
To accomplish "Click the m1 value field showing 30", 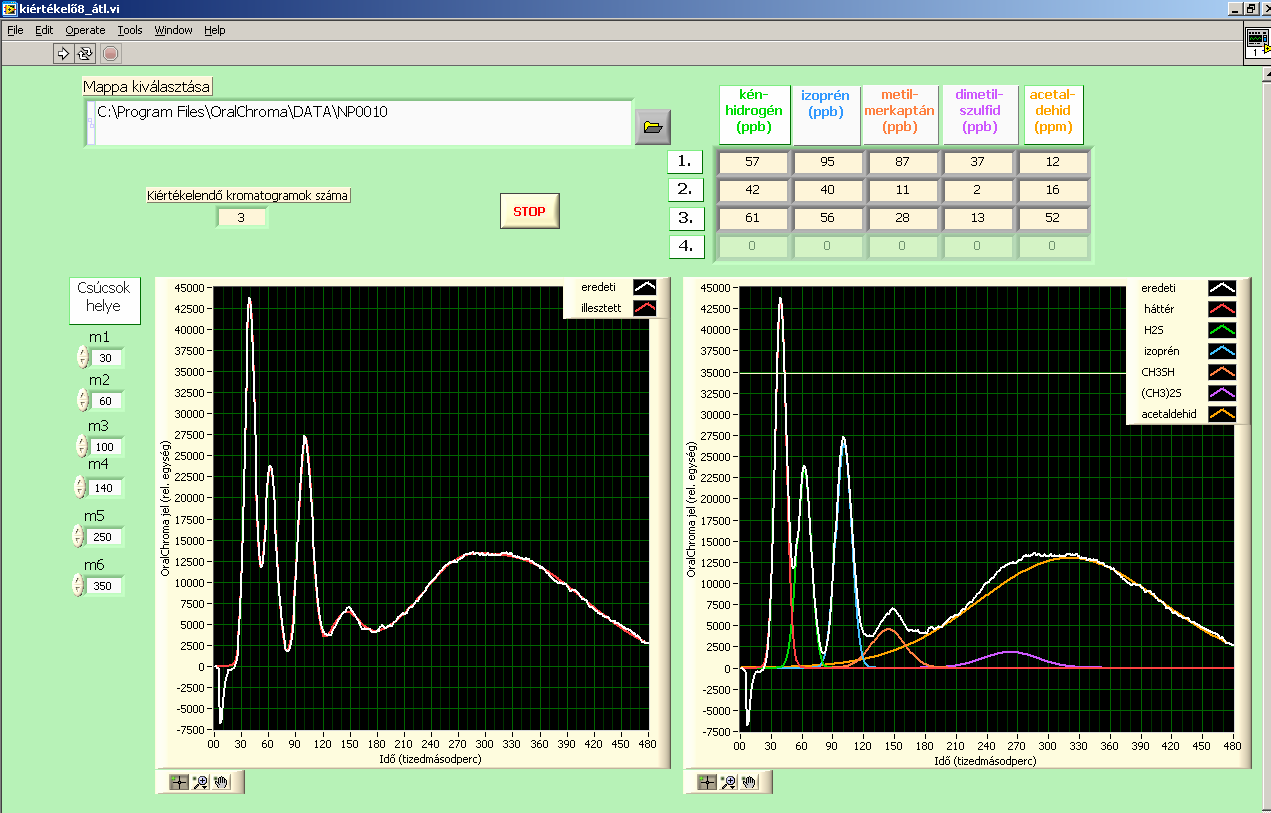I will click(105, 357).
